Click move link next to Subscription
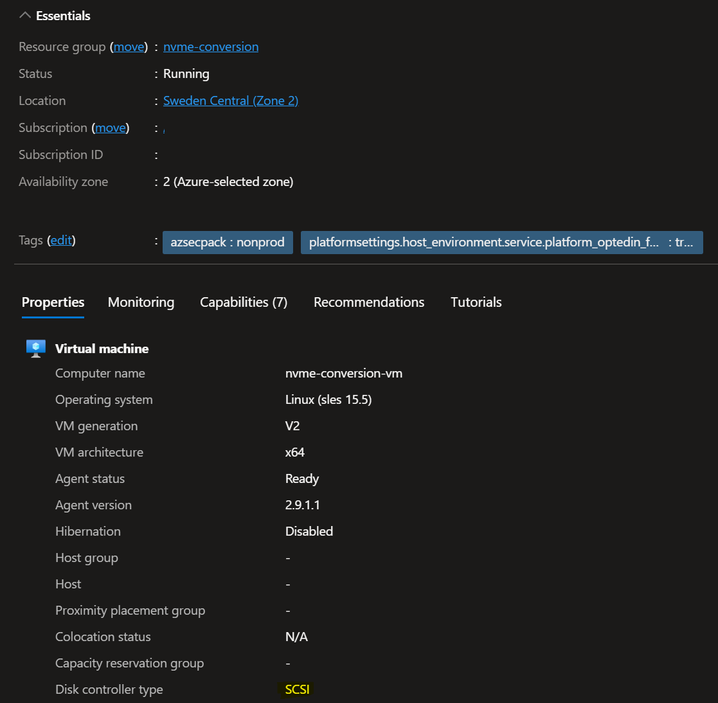The width and height of the screenshot is (718, 703). [110, 128]
